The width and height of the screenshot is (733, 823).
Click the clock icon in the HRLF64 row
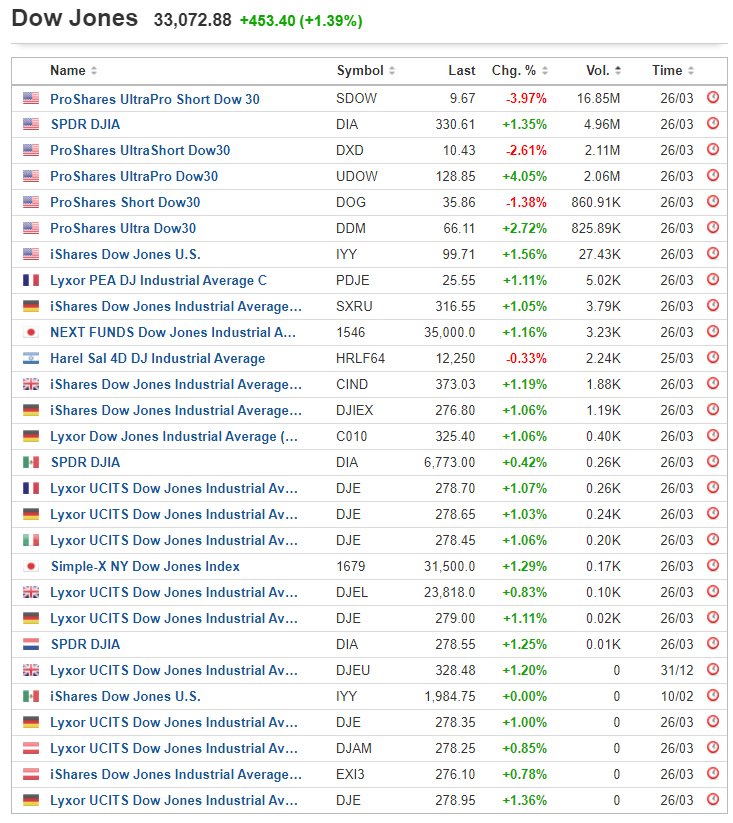tap(712, 358)
